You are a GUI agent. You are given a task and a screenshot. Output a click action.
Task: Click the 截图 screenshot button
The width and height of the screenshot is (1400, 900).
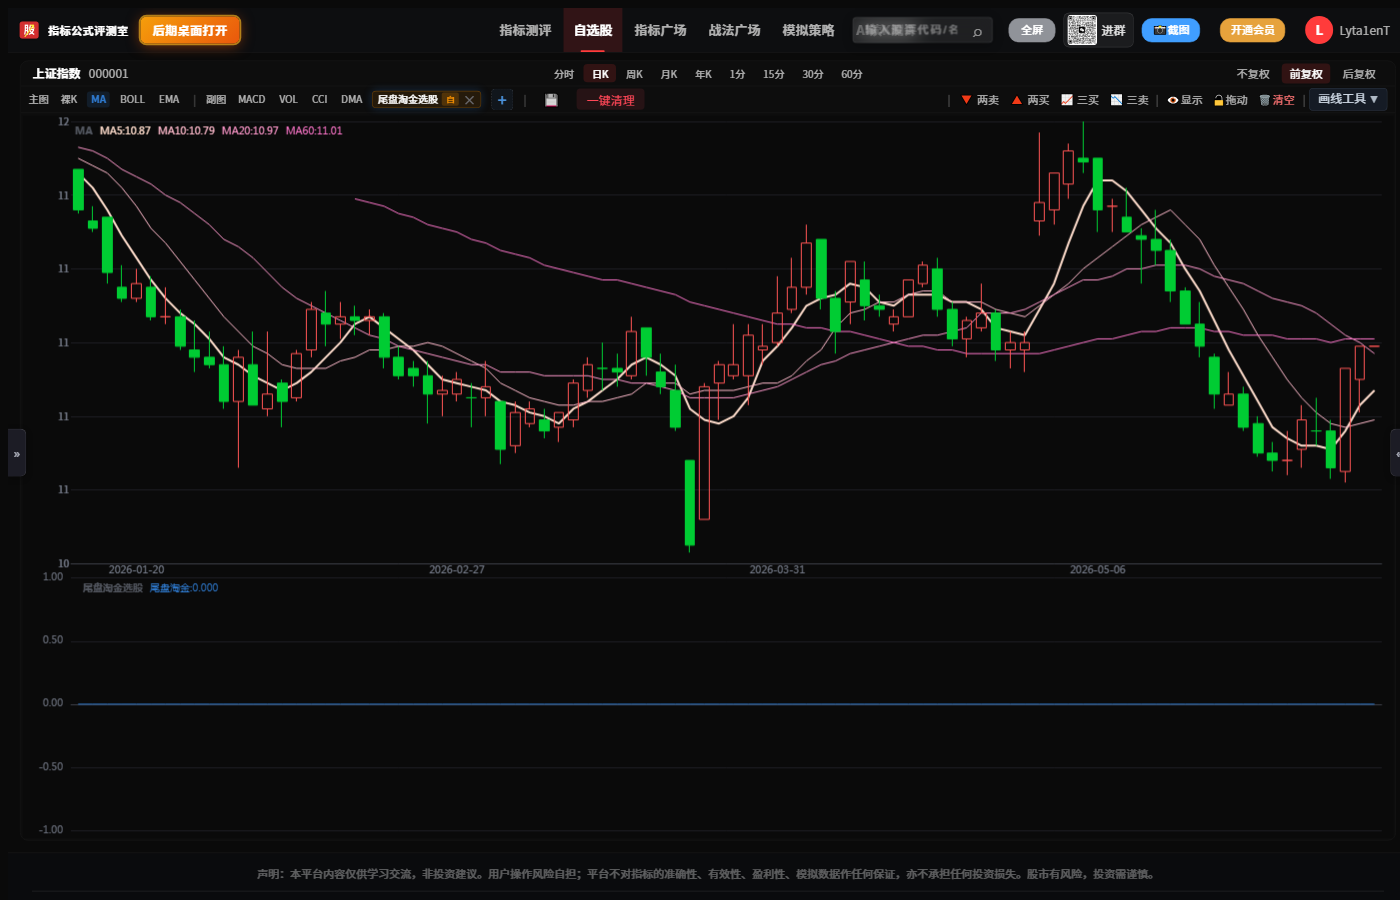coord(1171,30)
